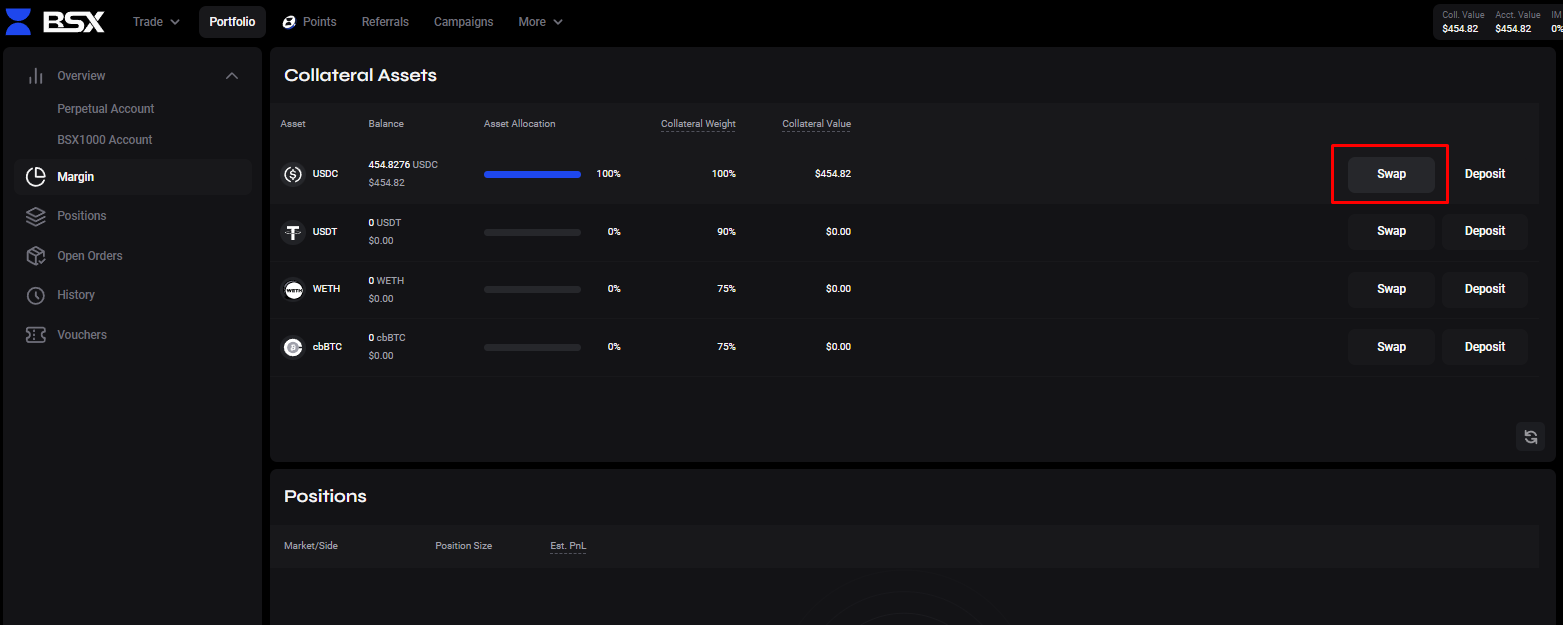This screenshot has width=1563, height=625.
Task: Click Deposit for USDT
Action: [1485, 231]
